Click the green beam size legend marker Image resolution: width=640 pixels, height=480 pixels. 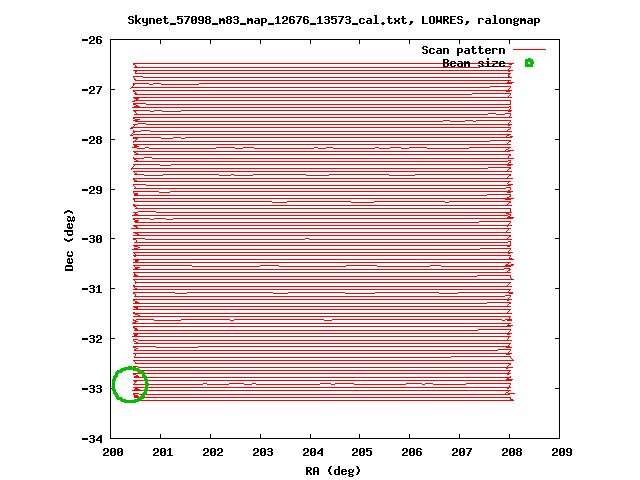click(529, 63)
